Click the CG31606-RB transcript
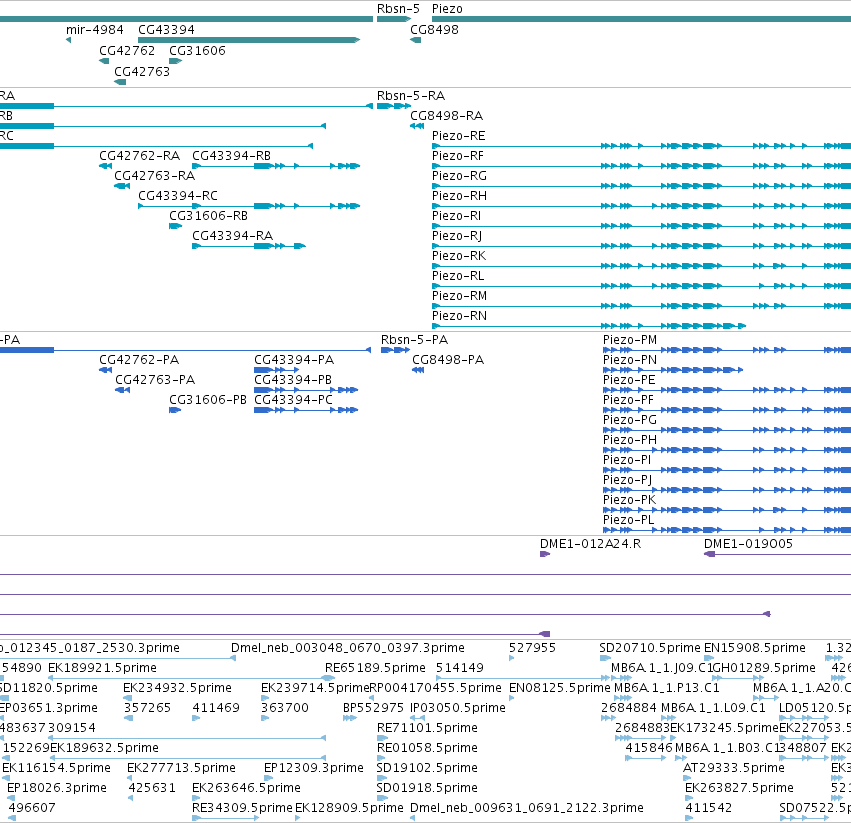 pyautogui.click(x=208, y=216)
